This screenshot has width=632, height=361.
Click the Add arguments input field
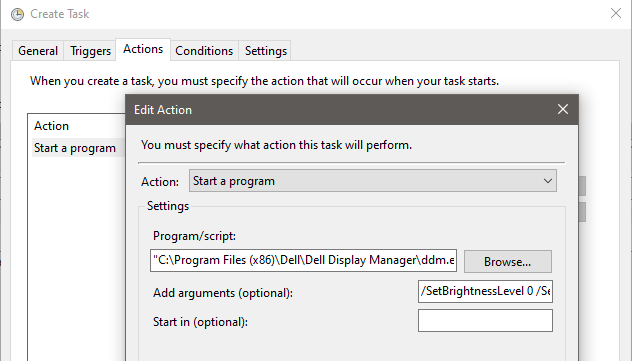pyautogui.click(x=485, y=291)
